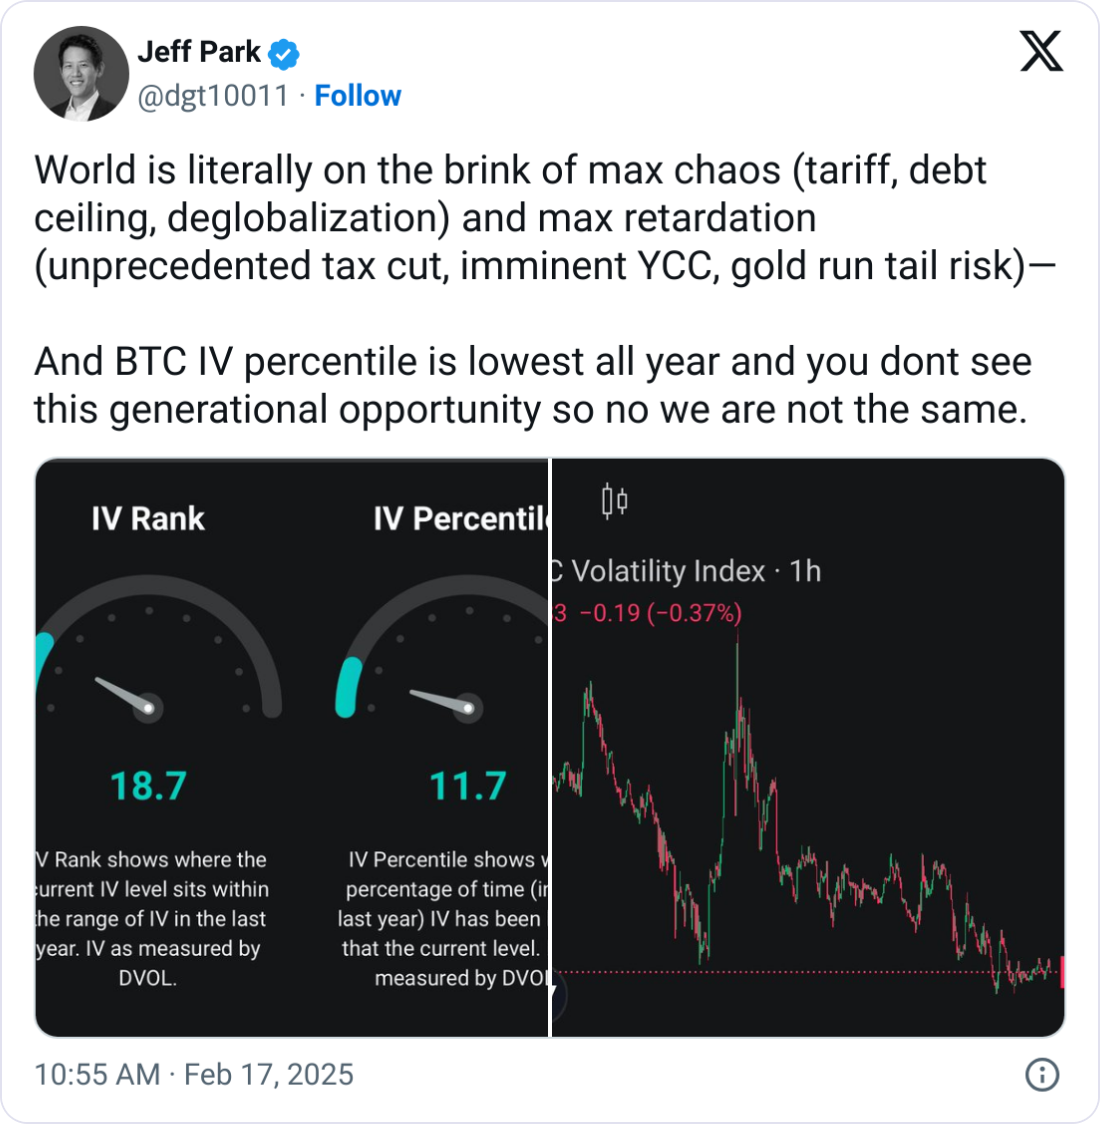Follow the @dgt10011 account
The image size is (1100, 1124).
point(357,96)
